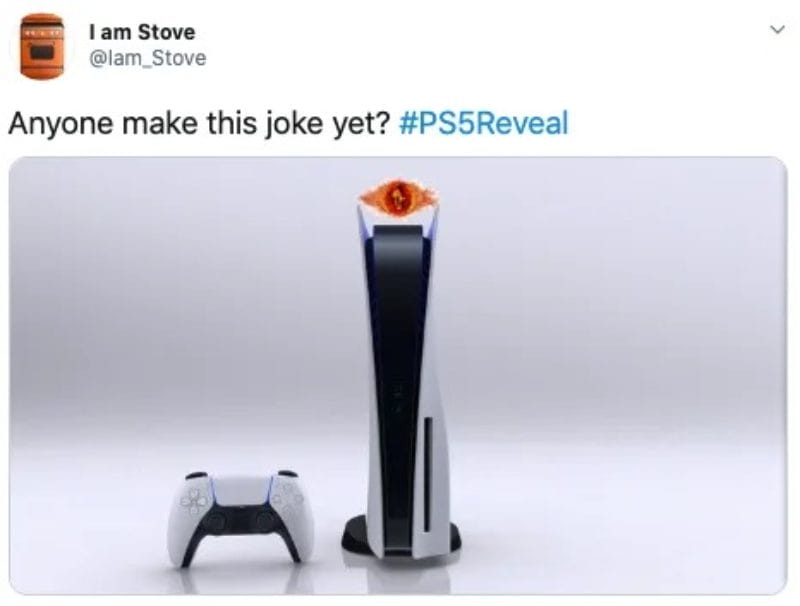Screen dimensions: 800x606
Task: Click the tweet text 'Anyone make this joke yet?'
Action: tap(199, 124)
